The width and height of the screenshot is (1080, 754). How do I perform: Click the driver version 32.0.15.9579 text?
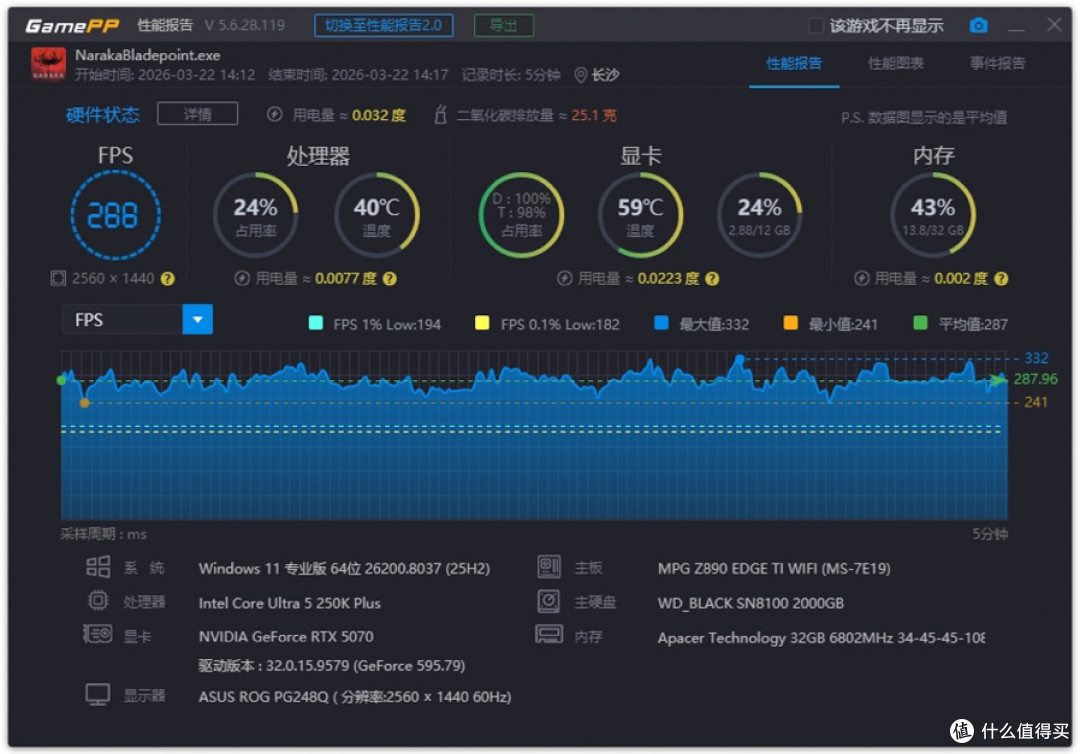331,666
